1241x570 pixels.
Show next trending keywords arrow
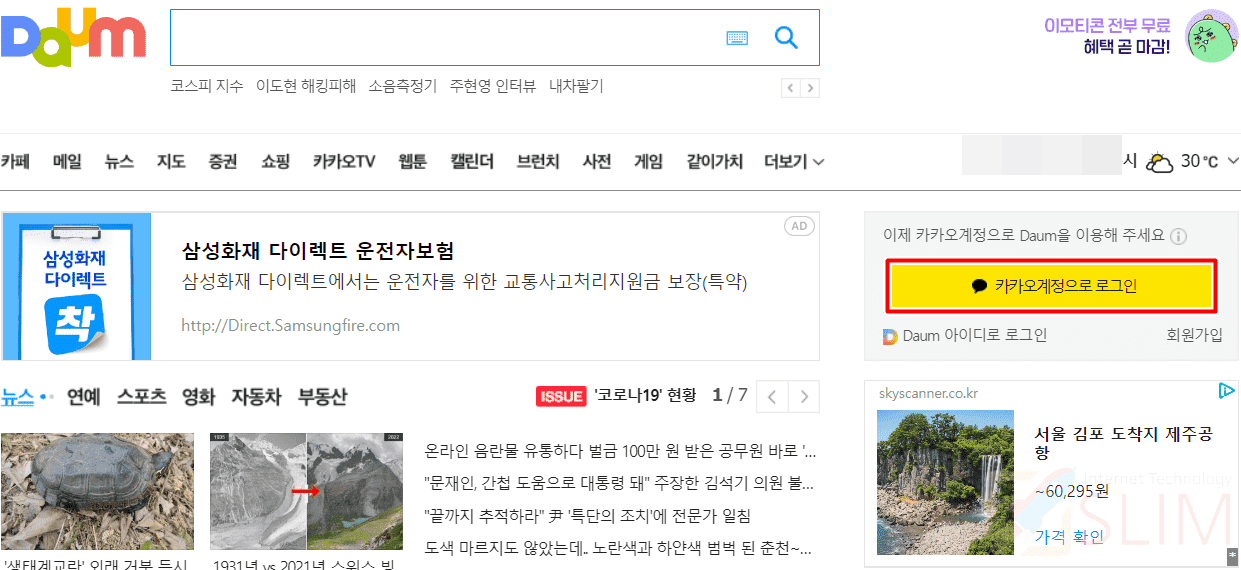click(810, 88)
